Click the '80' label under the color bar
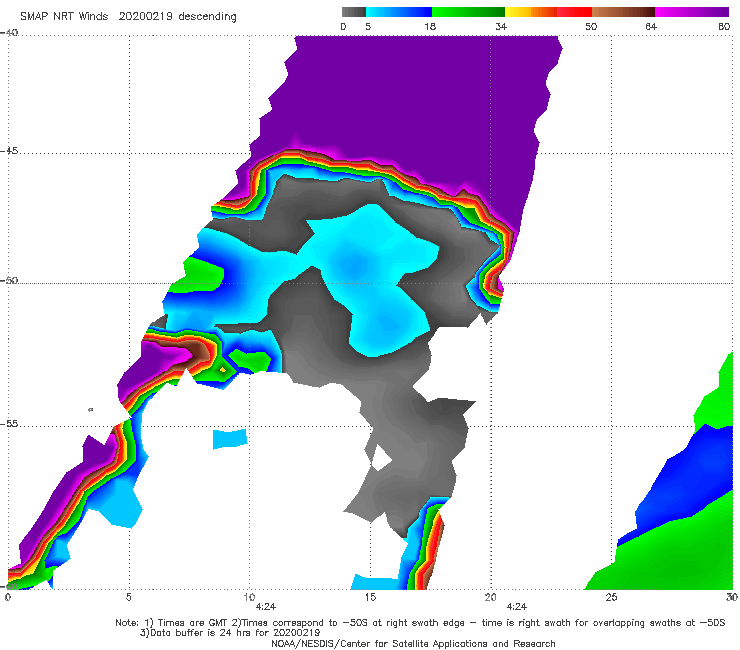The height and width of the screenshot is (650, 740). click(724, 27)
